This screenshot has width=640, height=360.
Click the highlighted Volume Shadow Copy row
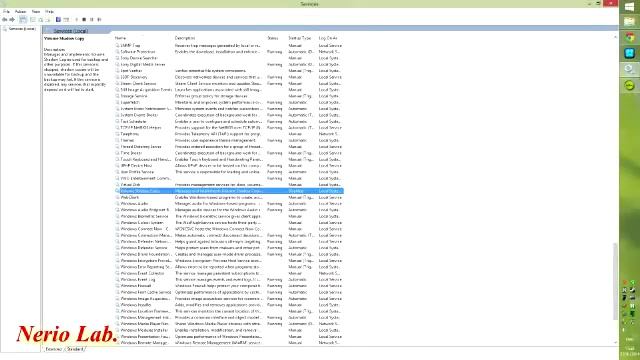point(229,191)
